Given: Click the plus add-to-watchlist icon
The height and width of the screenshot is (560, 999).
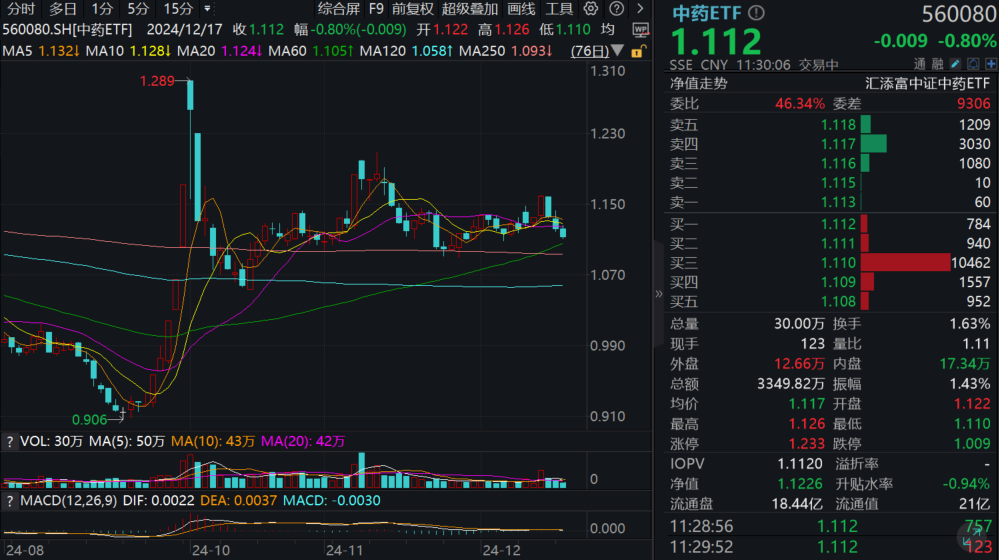Looking at the screenshot, I should click(x=991, y=64).
